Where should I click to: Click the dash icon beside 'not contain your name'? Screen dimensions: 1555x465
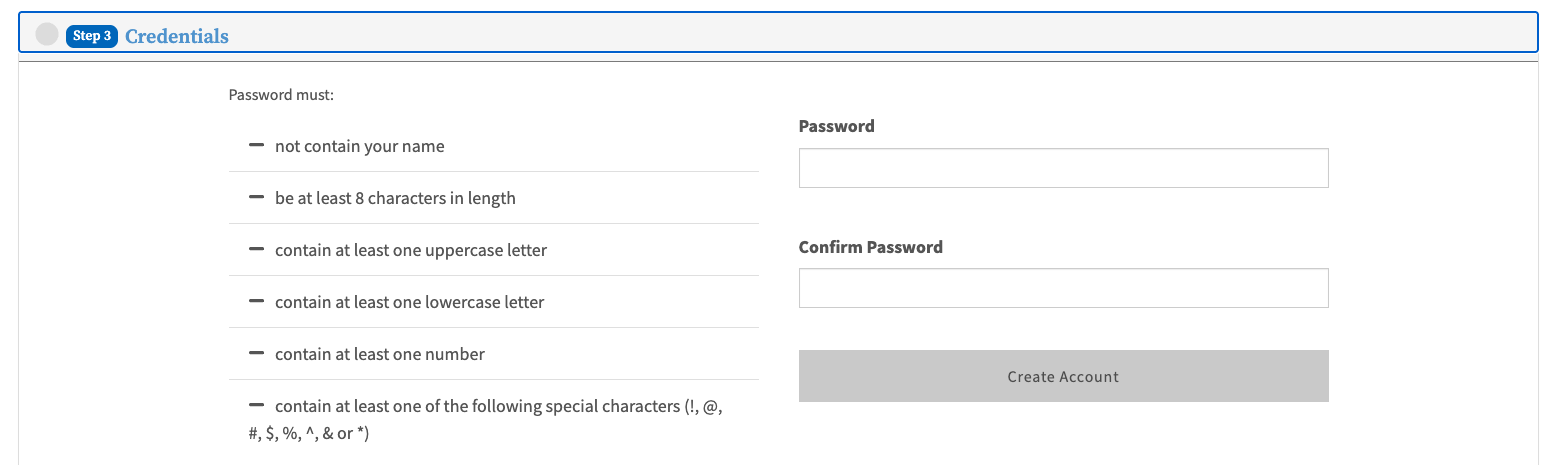(x=256, y=146)
